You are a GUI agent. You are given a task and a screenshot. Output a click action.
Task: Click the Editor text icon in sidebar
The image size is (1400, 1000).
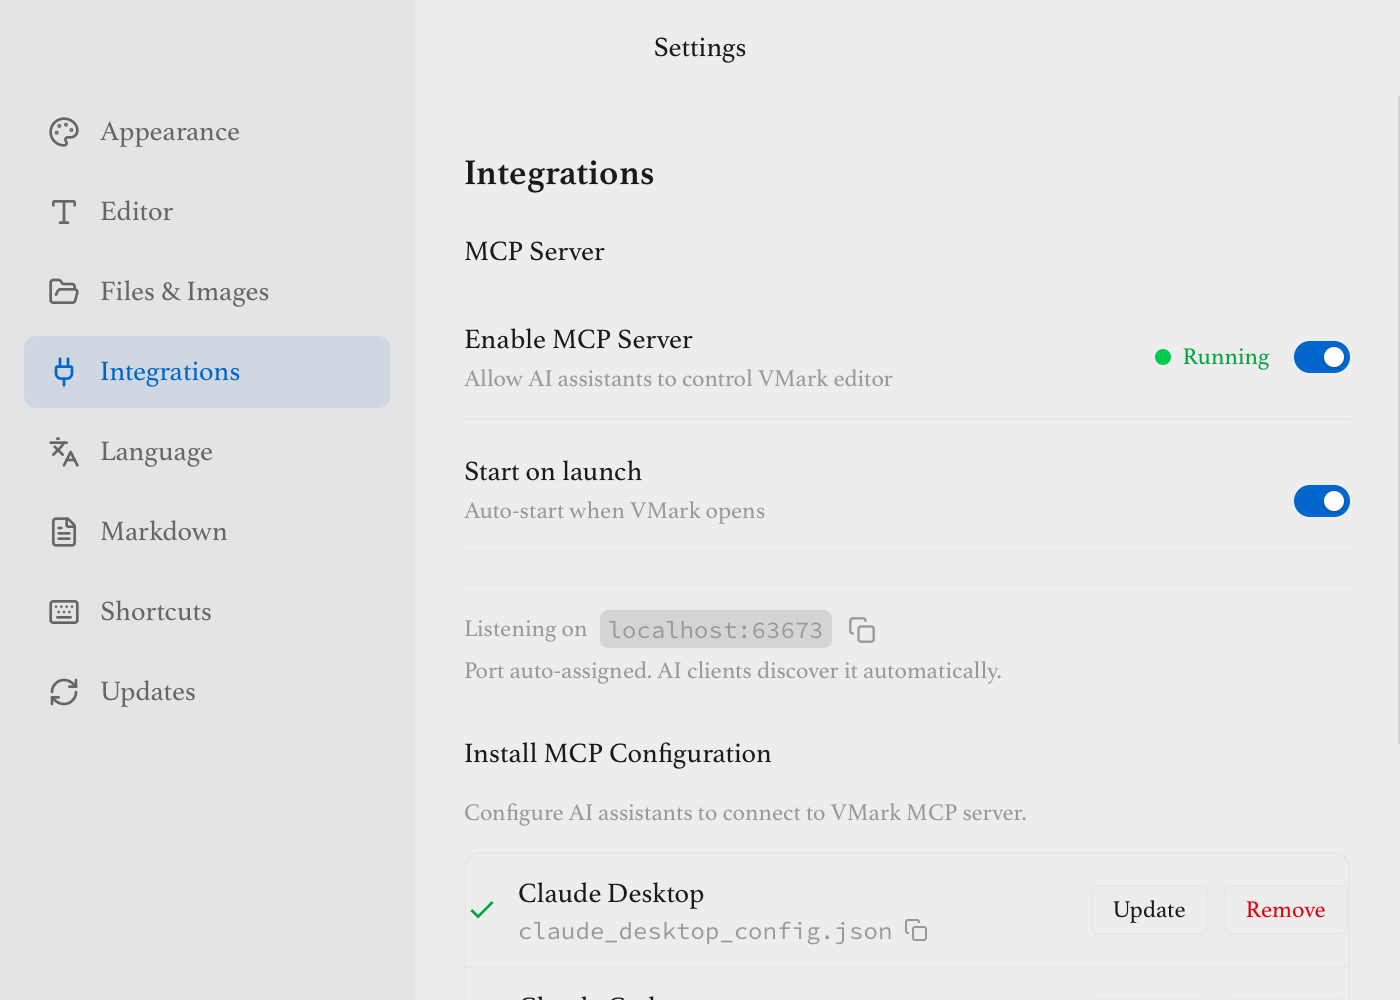tap(63, 211)
